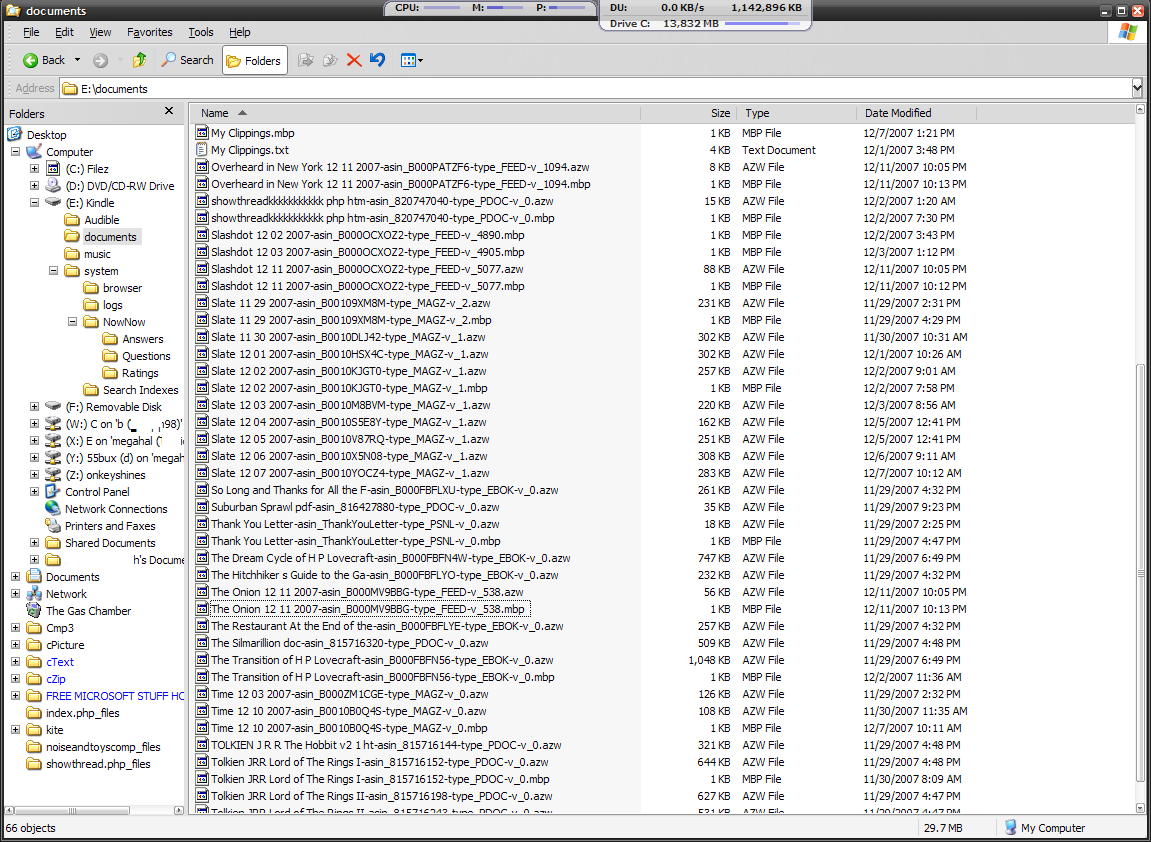Expand the (D:) DVD/CD-RW Drive node
The image size is (1151, 842).
(35, 186)
